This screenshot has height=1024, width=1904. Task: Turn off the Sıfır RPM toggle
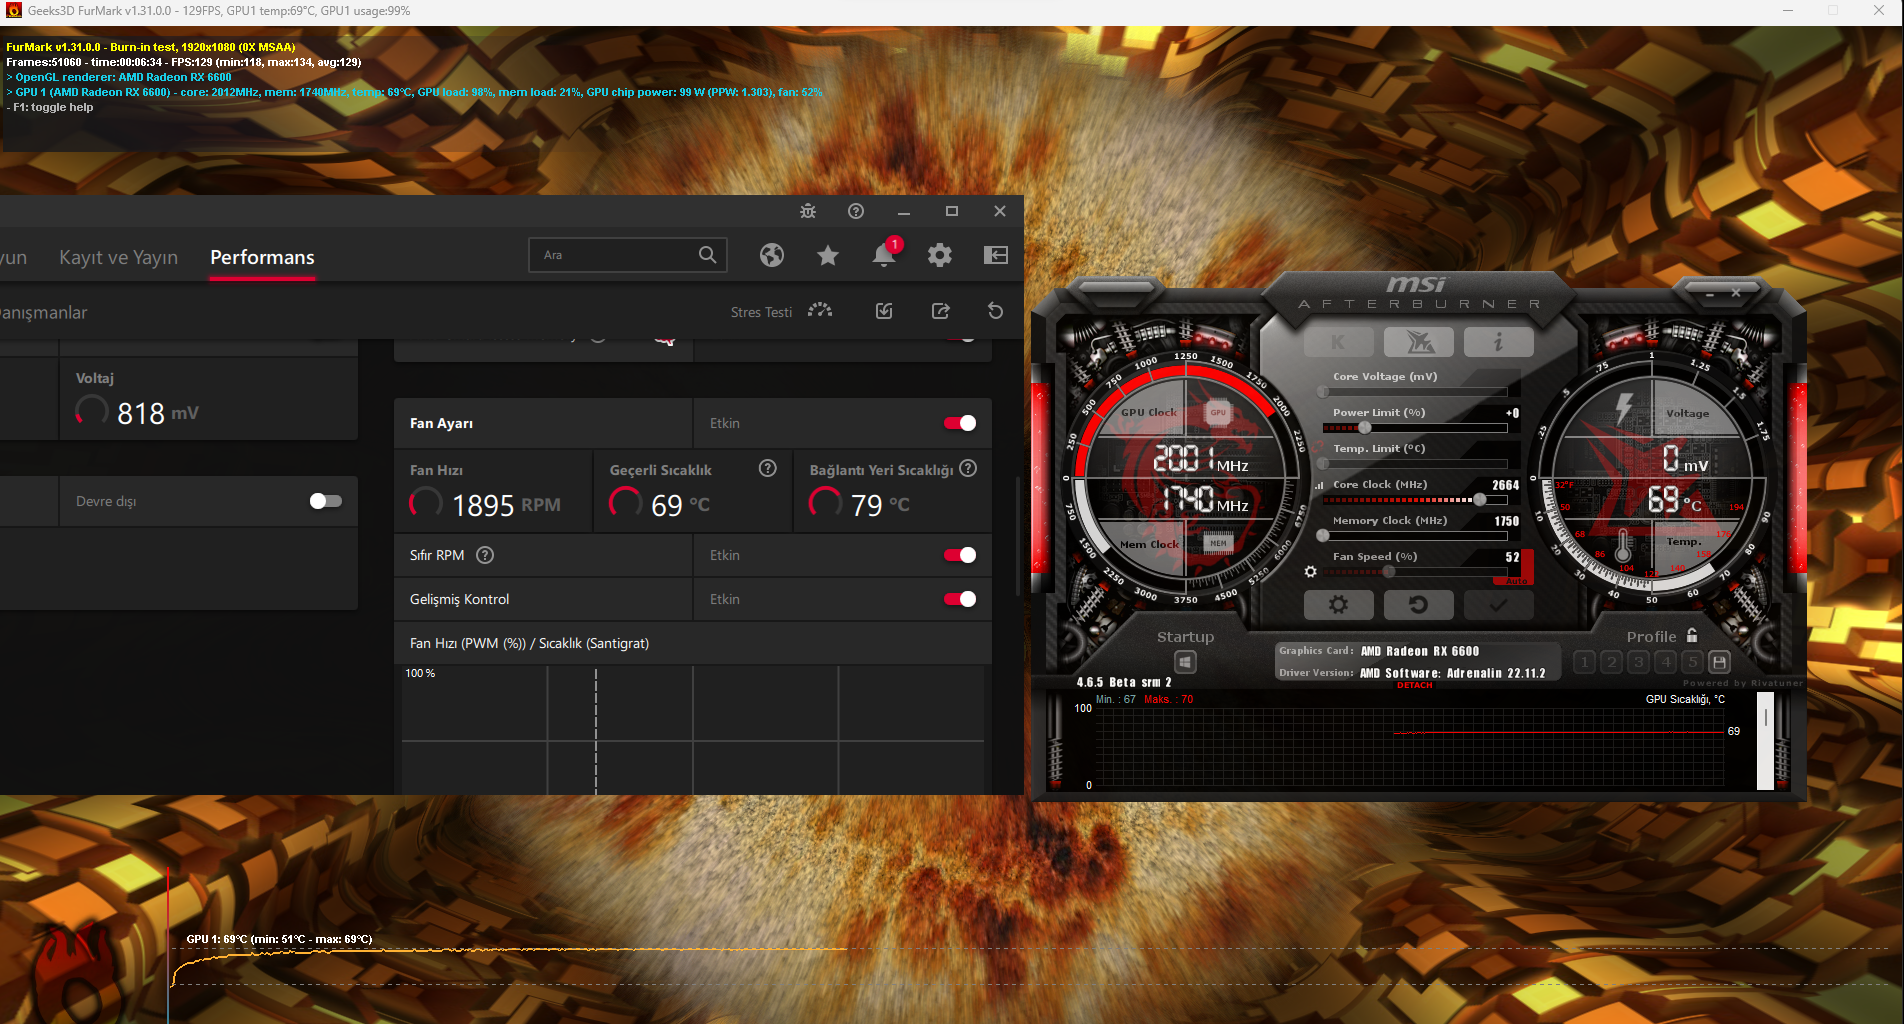(x=959, y=555)
